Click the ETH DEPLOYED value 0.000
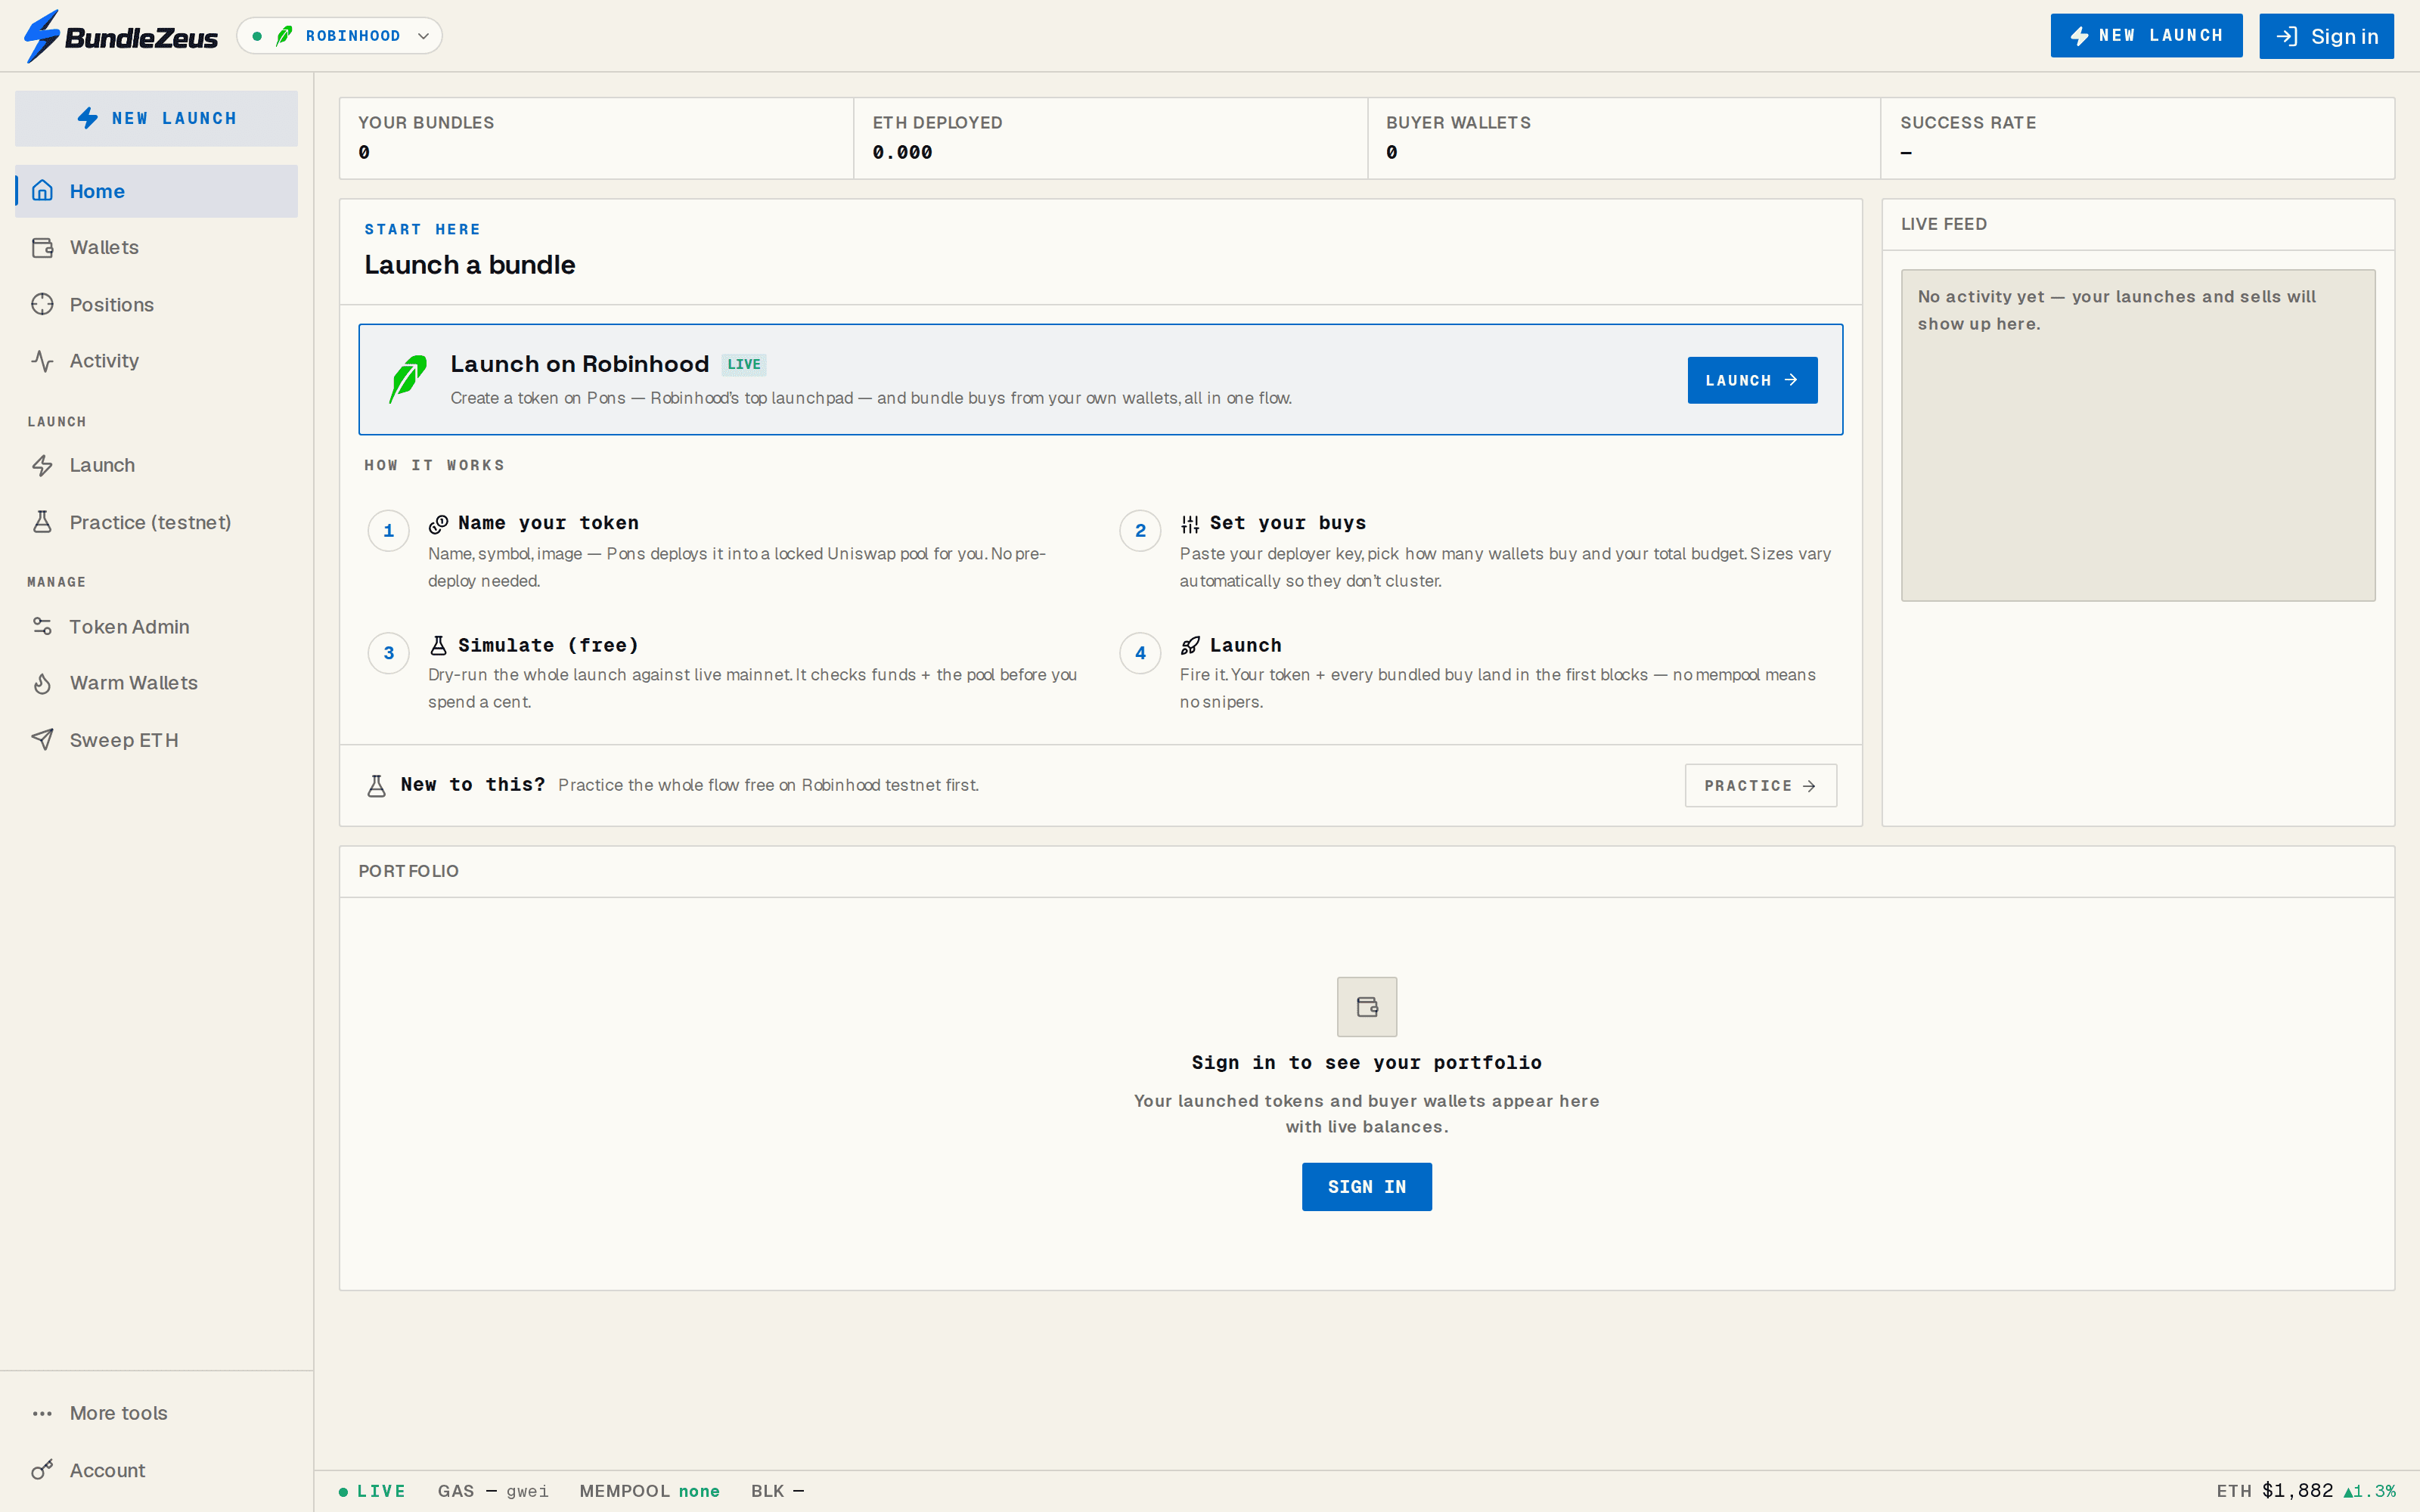The width and height of the screenshot is (2420, 1512). [902, 153]
